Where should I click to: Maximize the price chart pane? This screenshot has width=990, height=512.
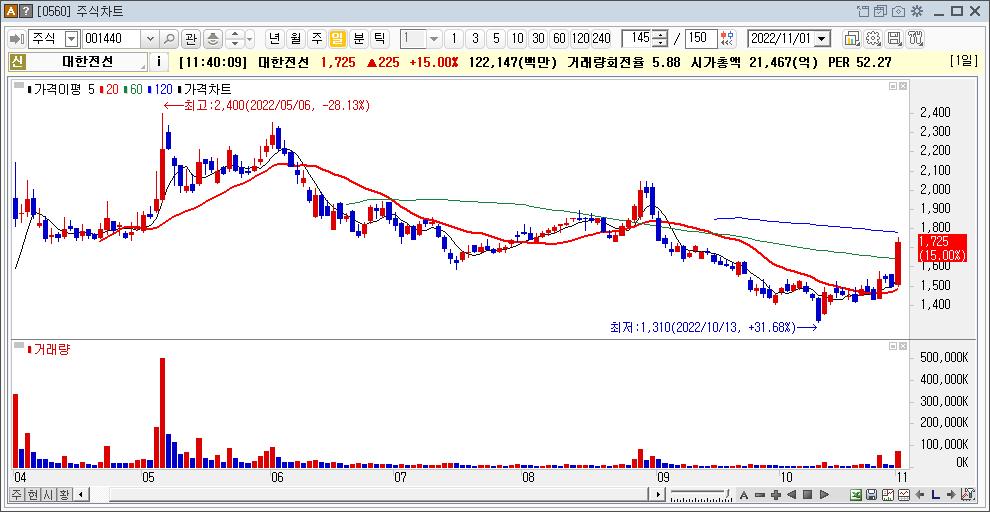pyautogui.click(x=893, y=86)
